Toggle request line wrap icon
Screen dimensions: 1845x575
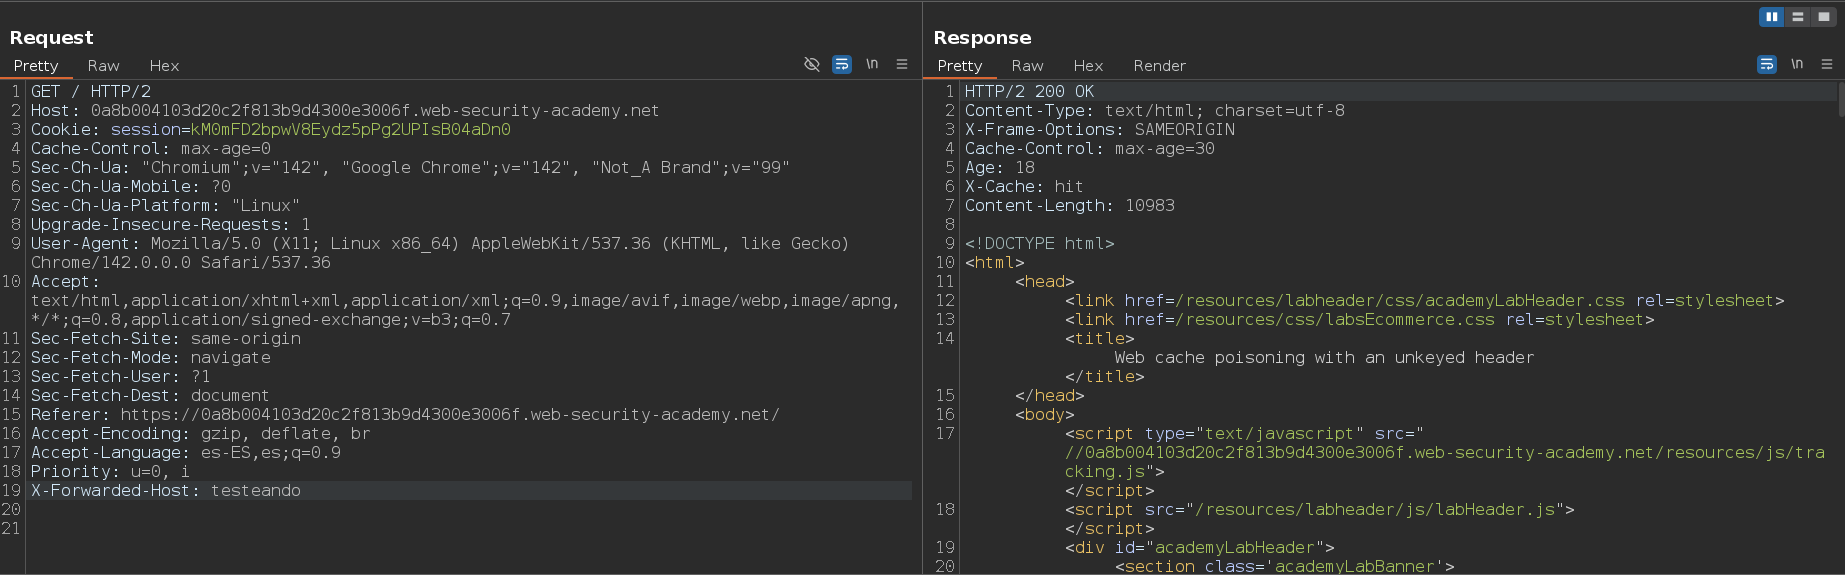[842, 64]
